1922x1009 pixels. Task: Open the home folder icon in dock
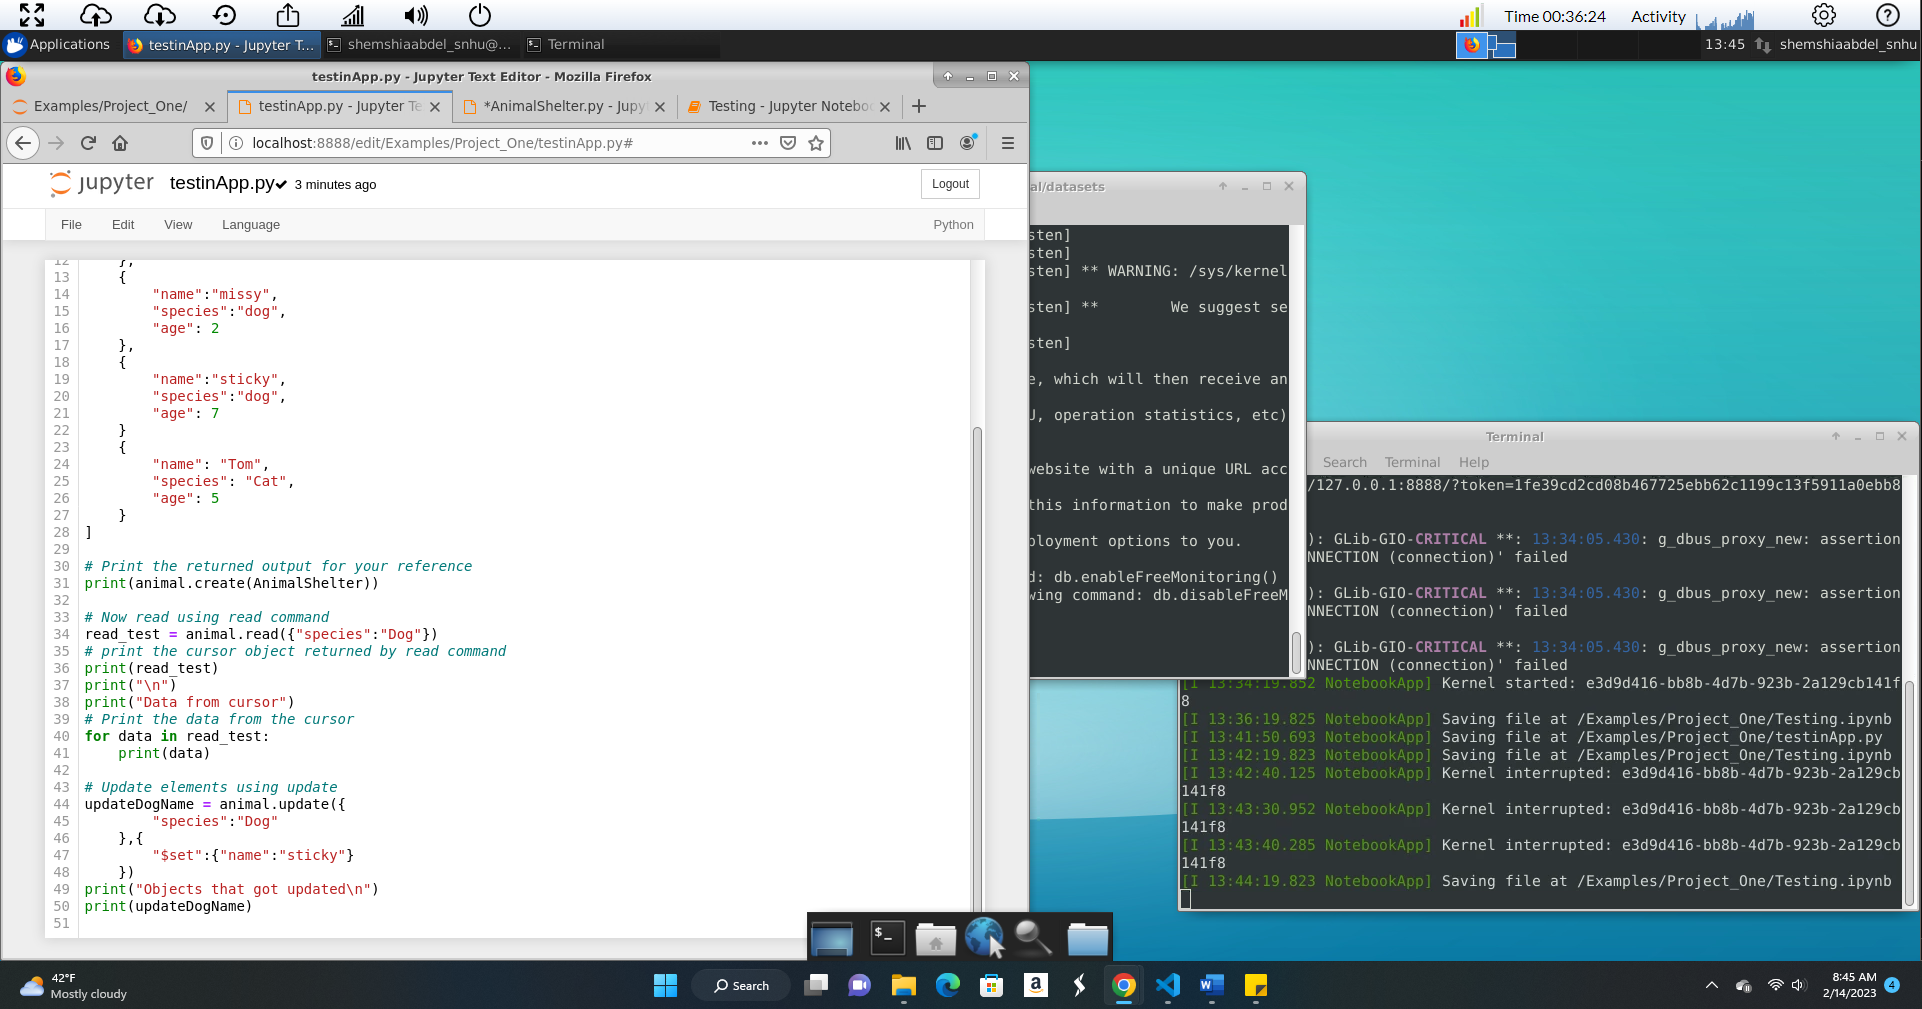pos(936,938)
